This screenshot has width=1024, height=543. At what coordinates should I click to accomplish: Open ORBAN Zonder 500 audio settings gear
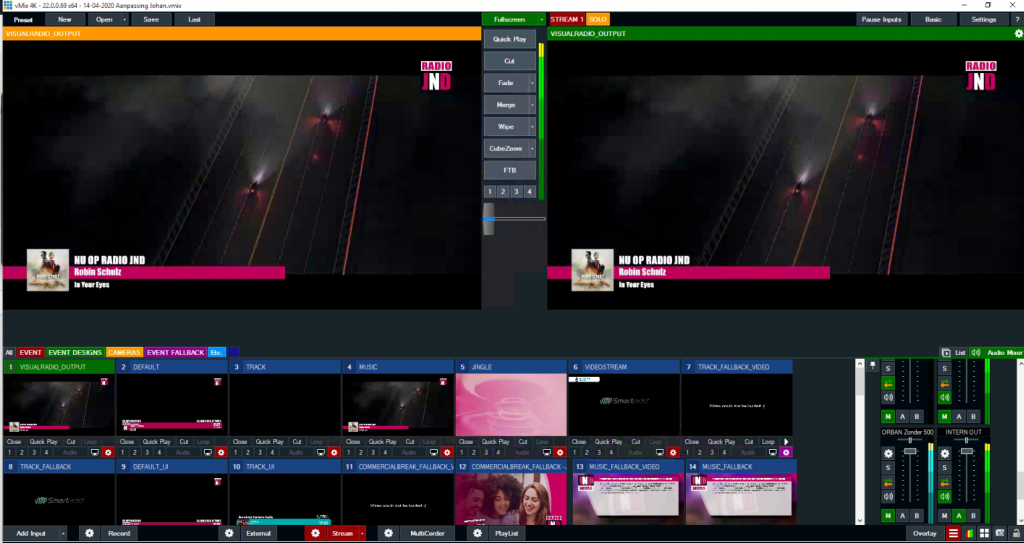point(888,453)
